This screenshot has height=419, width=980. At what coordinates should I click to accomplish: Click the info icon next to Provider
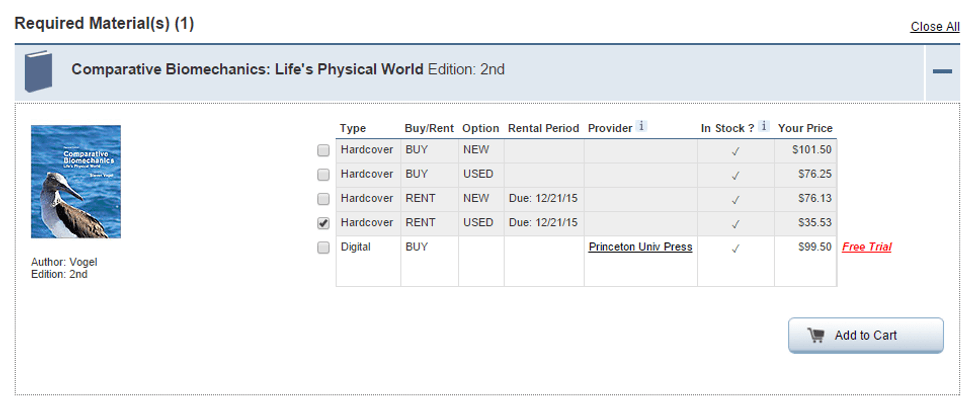tap(642, 127)
